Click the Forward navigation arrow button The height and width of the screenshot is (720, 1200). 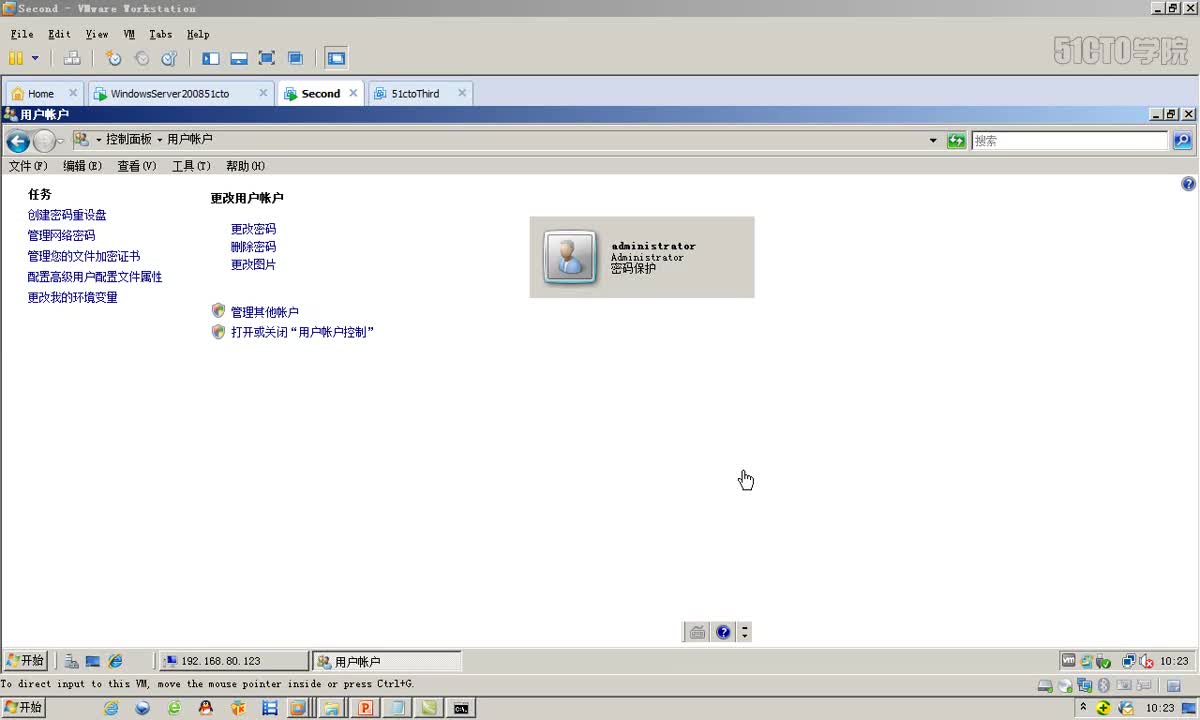pyautogui.click(x=44, y=141)
